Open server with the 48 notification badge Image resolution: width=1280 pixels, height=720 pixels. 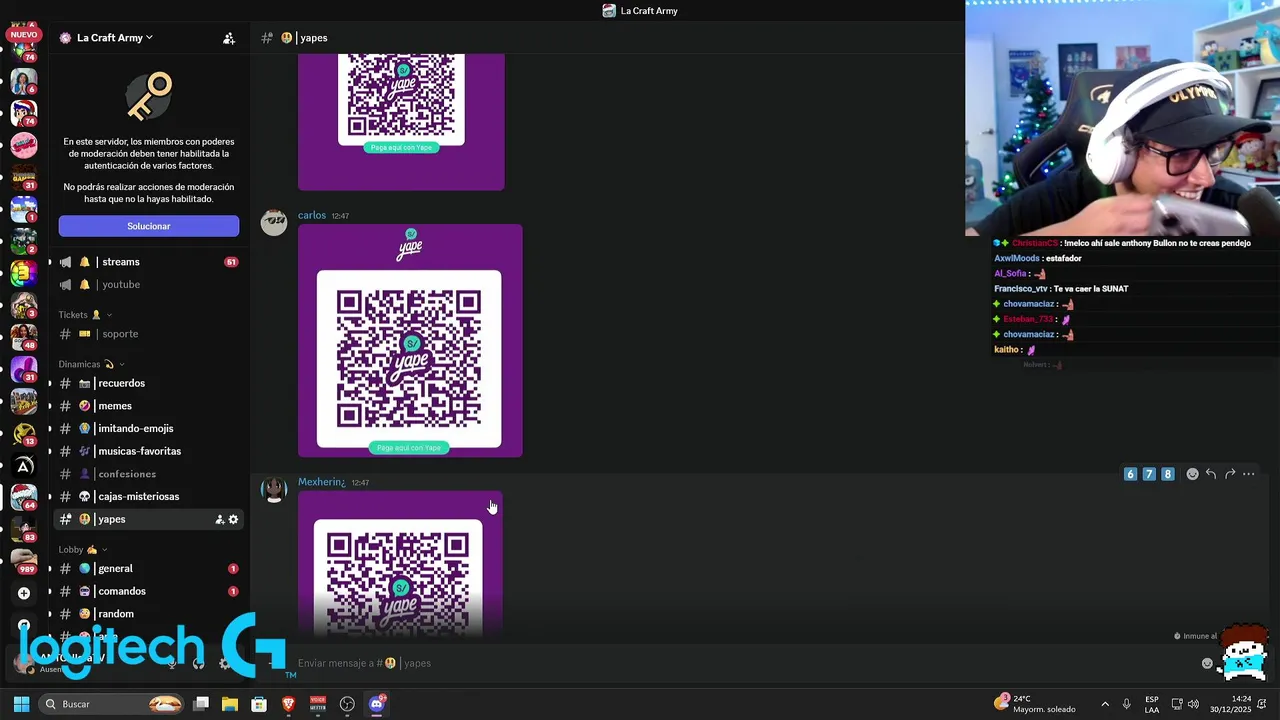[x=24, y=337]
